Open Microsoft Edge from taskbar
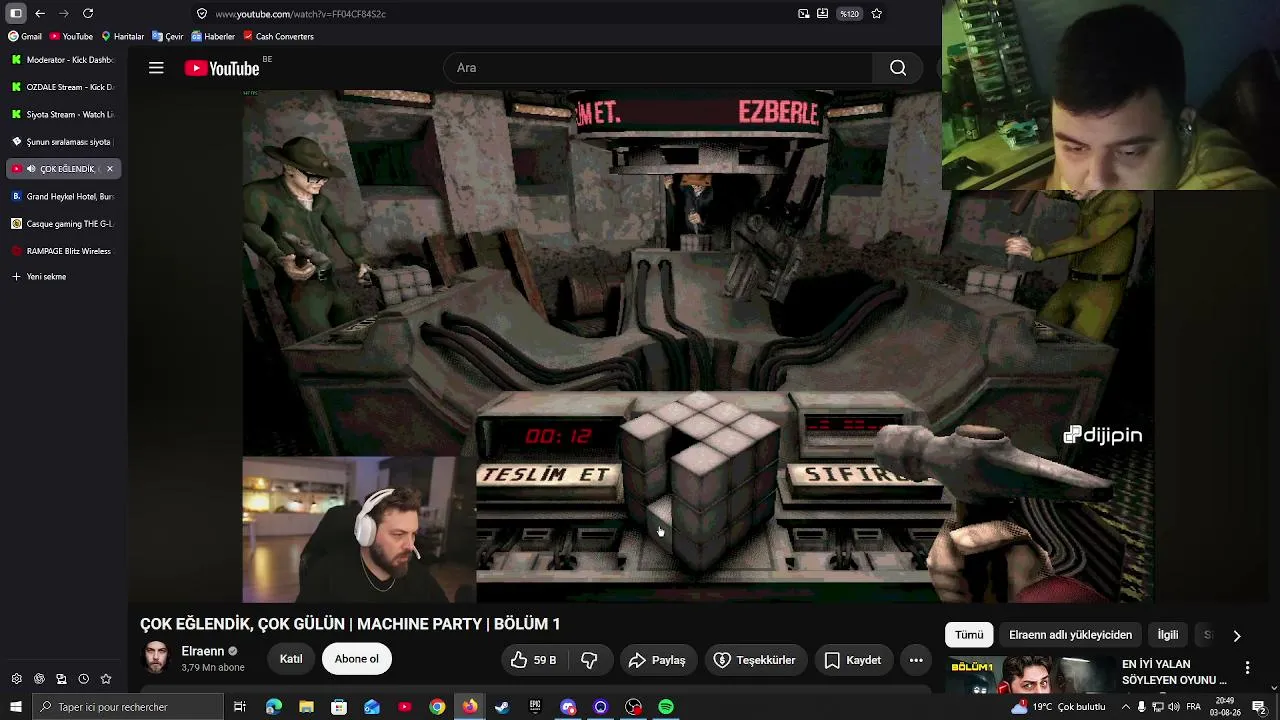Screen dimensions: 1280x720 click(x=274, y=707)
